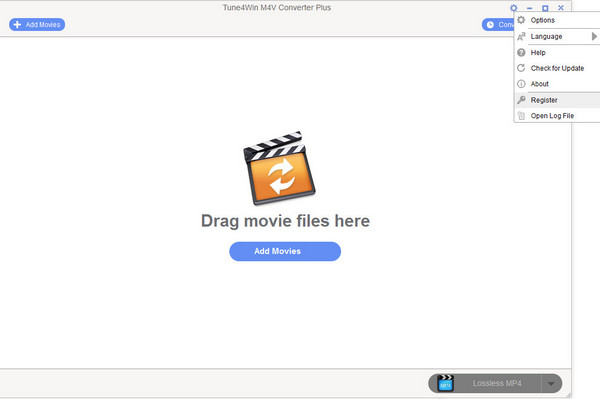600x399 pixels.
Task: Click the Lossless MP4 format icon
Action: (445, 383)
